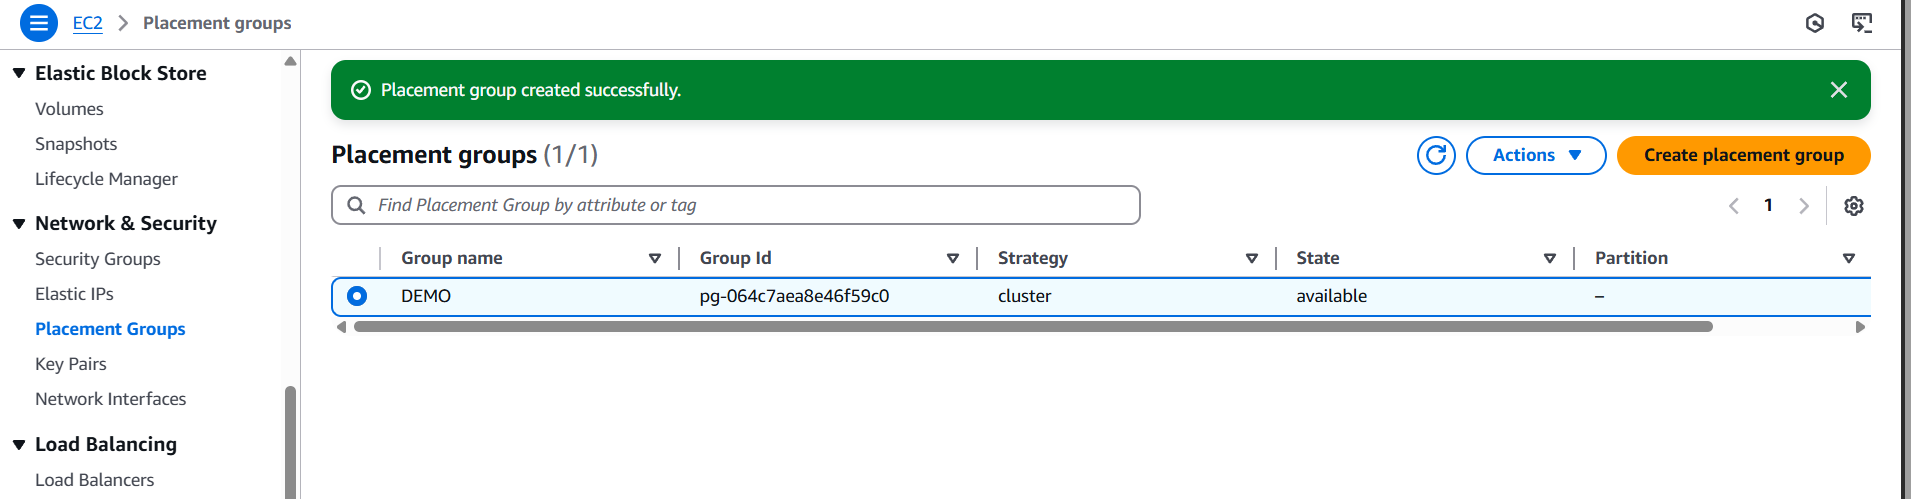Open the hamburger navigation menu
1911x499 pixels.
pyautogui.click(x=39, y=22)
